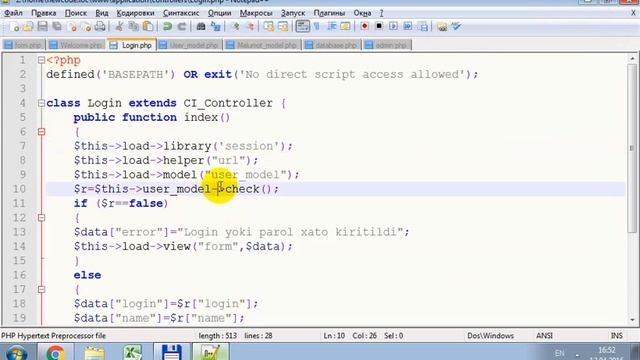Toggle synchronized horizontal scrolling
The width and height of the screenshot is (640, 360).
click(x=283, y=27)
